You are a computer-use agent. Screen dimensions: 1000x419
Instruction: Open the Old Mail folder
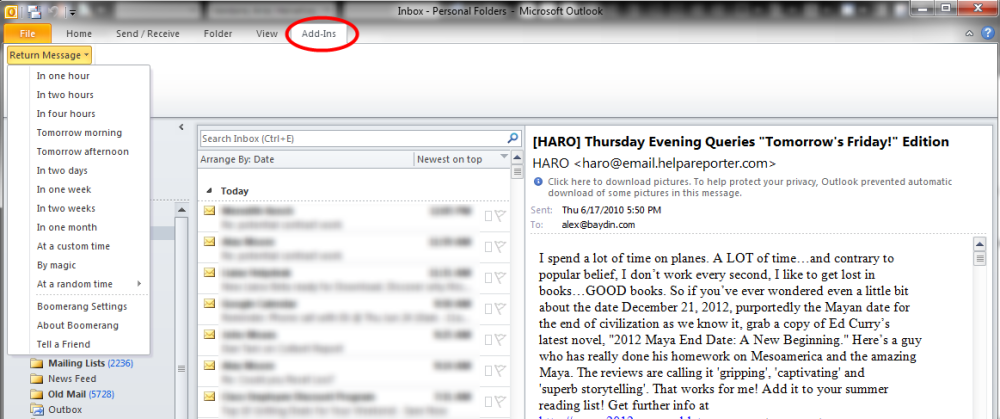click(72, 394)
